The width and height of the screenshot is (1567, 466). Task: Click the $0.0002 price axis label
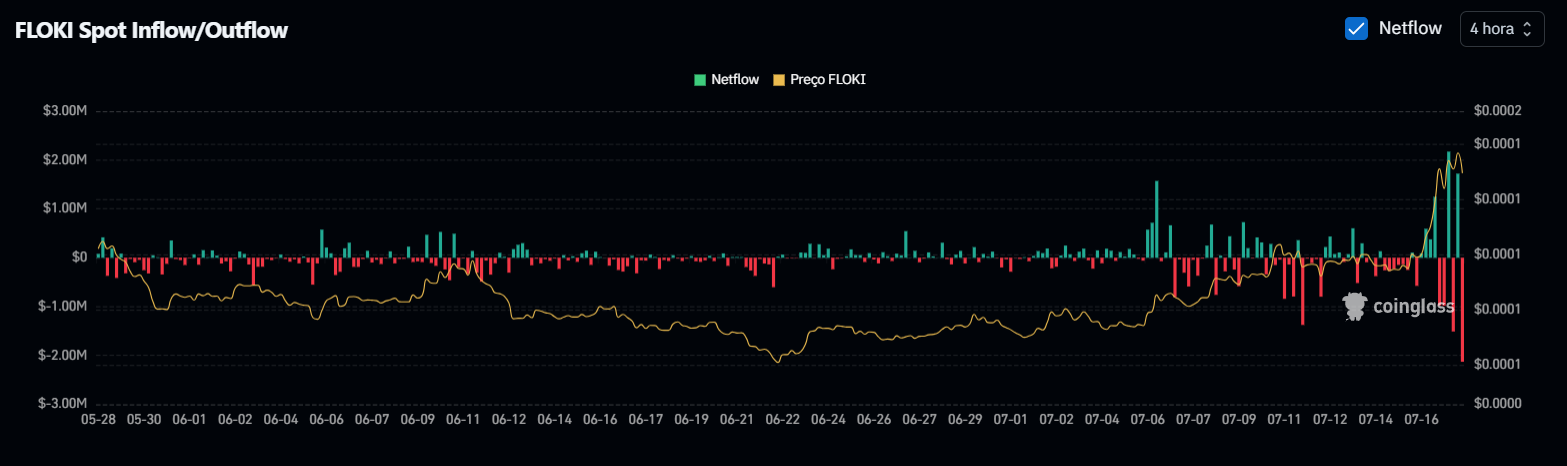[x=1498, y=110]
